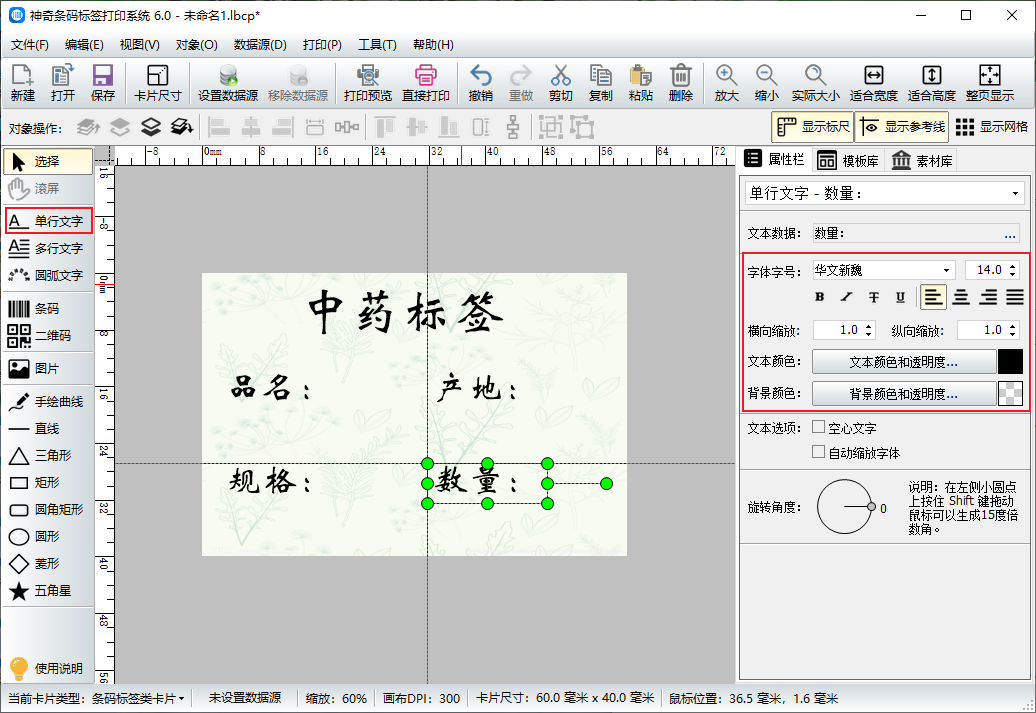Switch to the 模板库 tab
Image resolution: width=1036 pixels, height=713 pixels.
pos(848,161)
